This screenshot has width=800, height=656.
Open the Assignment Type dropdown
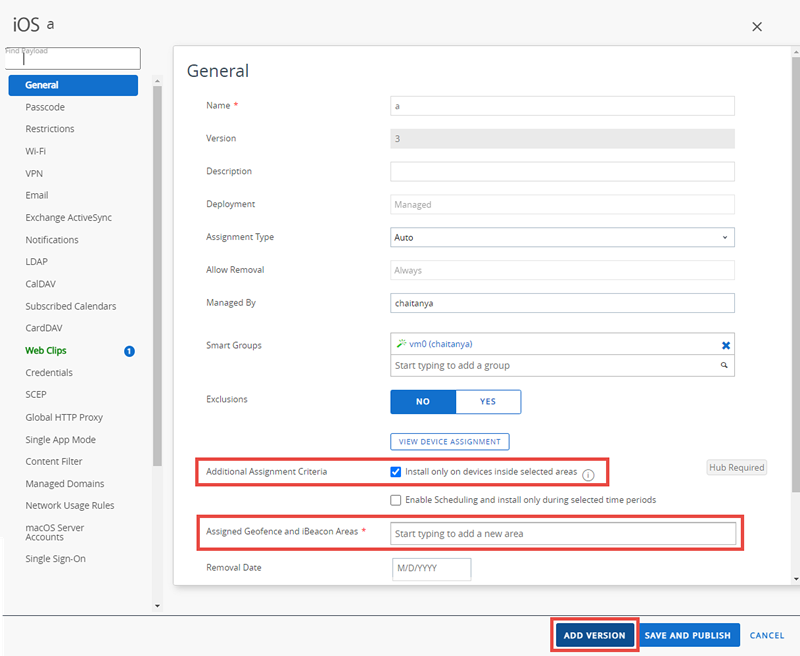point(562,237)
